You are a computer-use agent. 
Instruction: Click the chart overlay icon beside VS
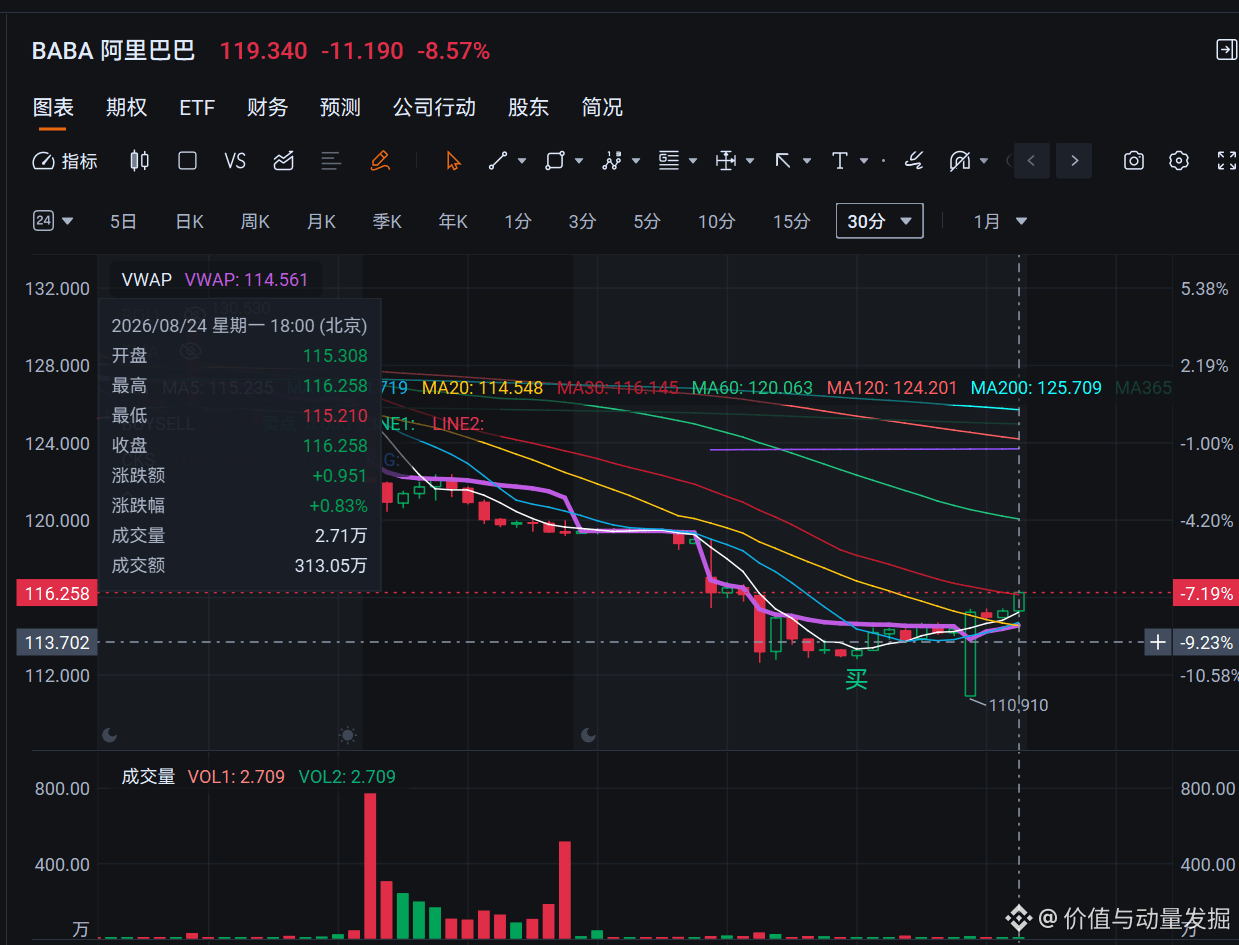[284, 161]
